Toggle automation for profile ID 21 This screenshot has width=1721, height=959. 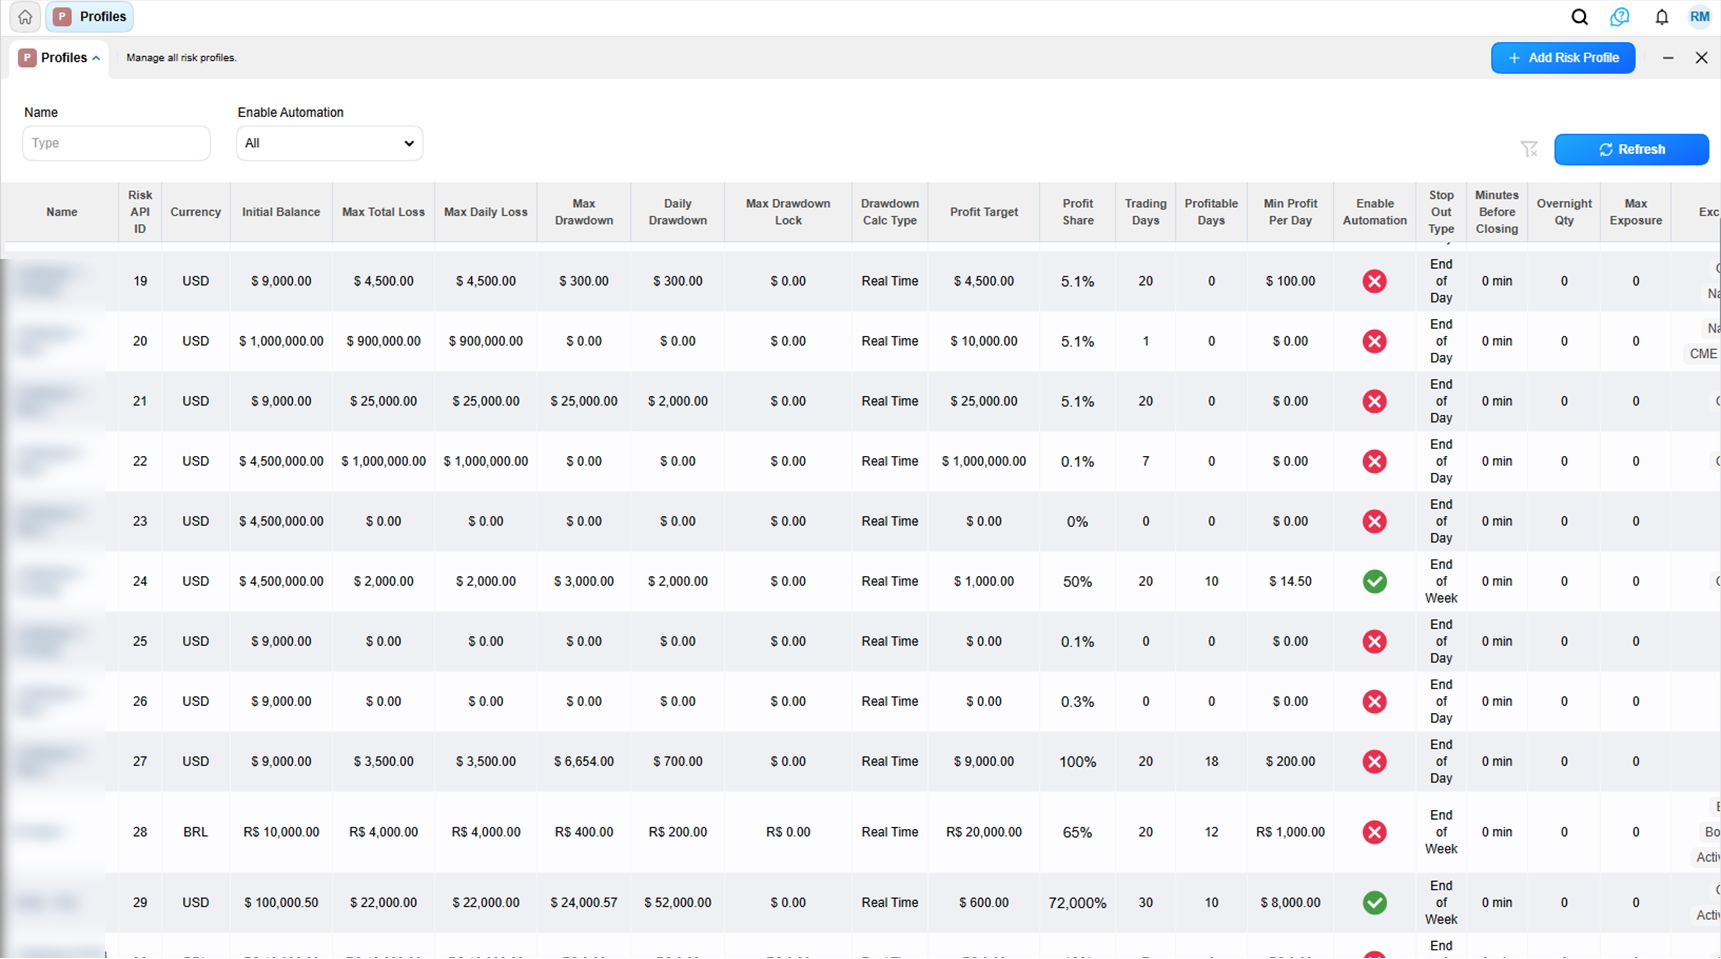1374,401
